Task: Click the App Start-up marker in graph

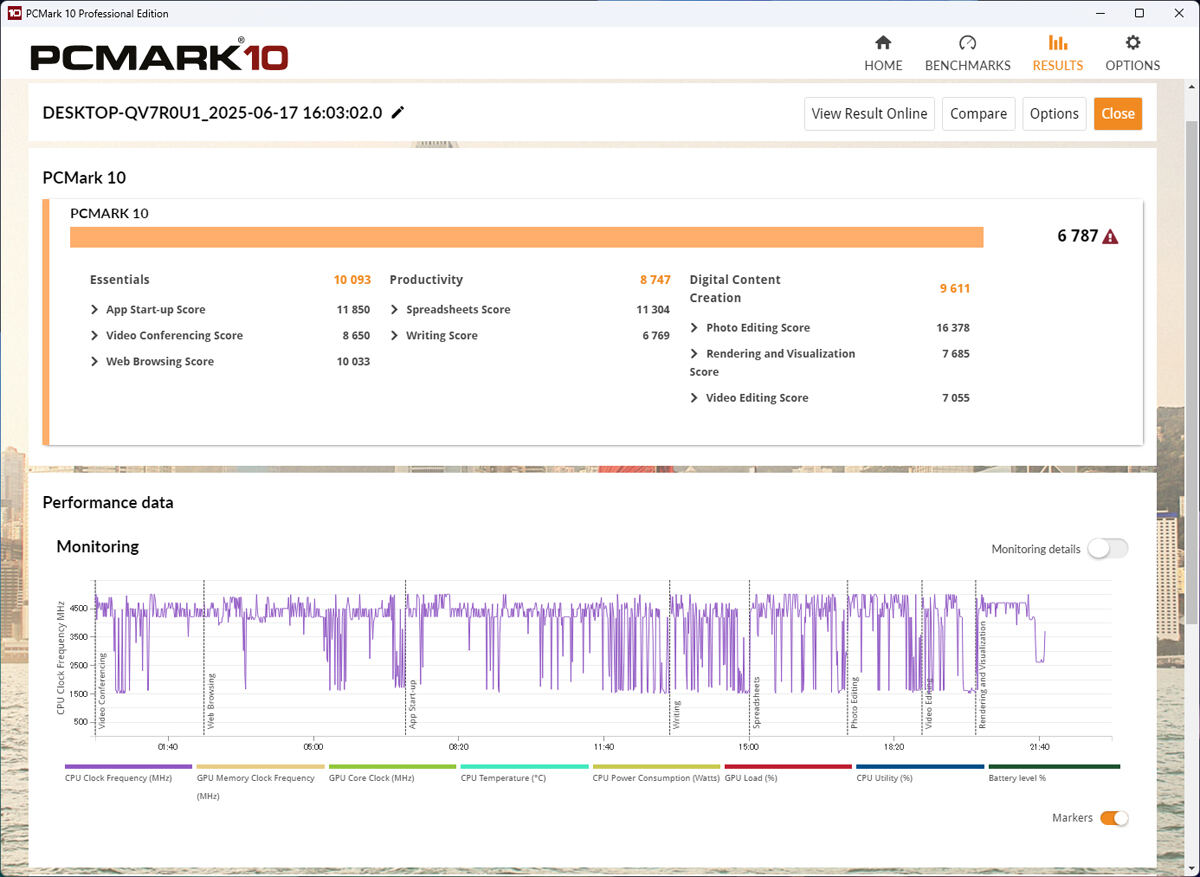Action: [x=411, y=703]
